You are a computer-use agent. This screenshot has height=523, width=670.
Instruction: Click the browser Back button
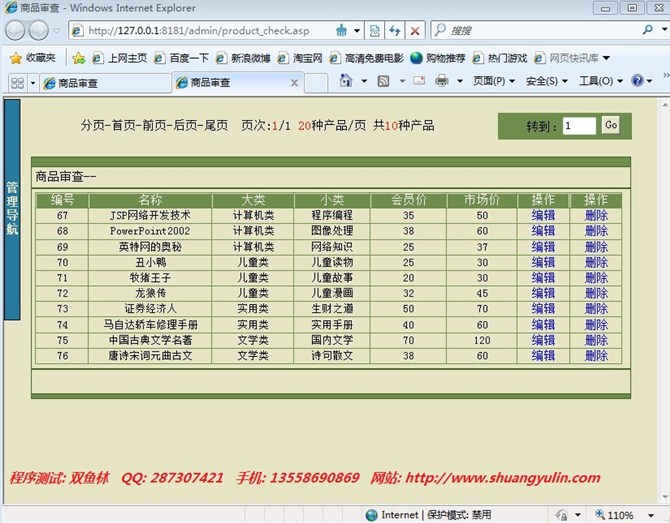(x=15, y=30)
